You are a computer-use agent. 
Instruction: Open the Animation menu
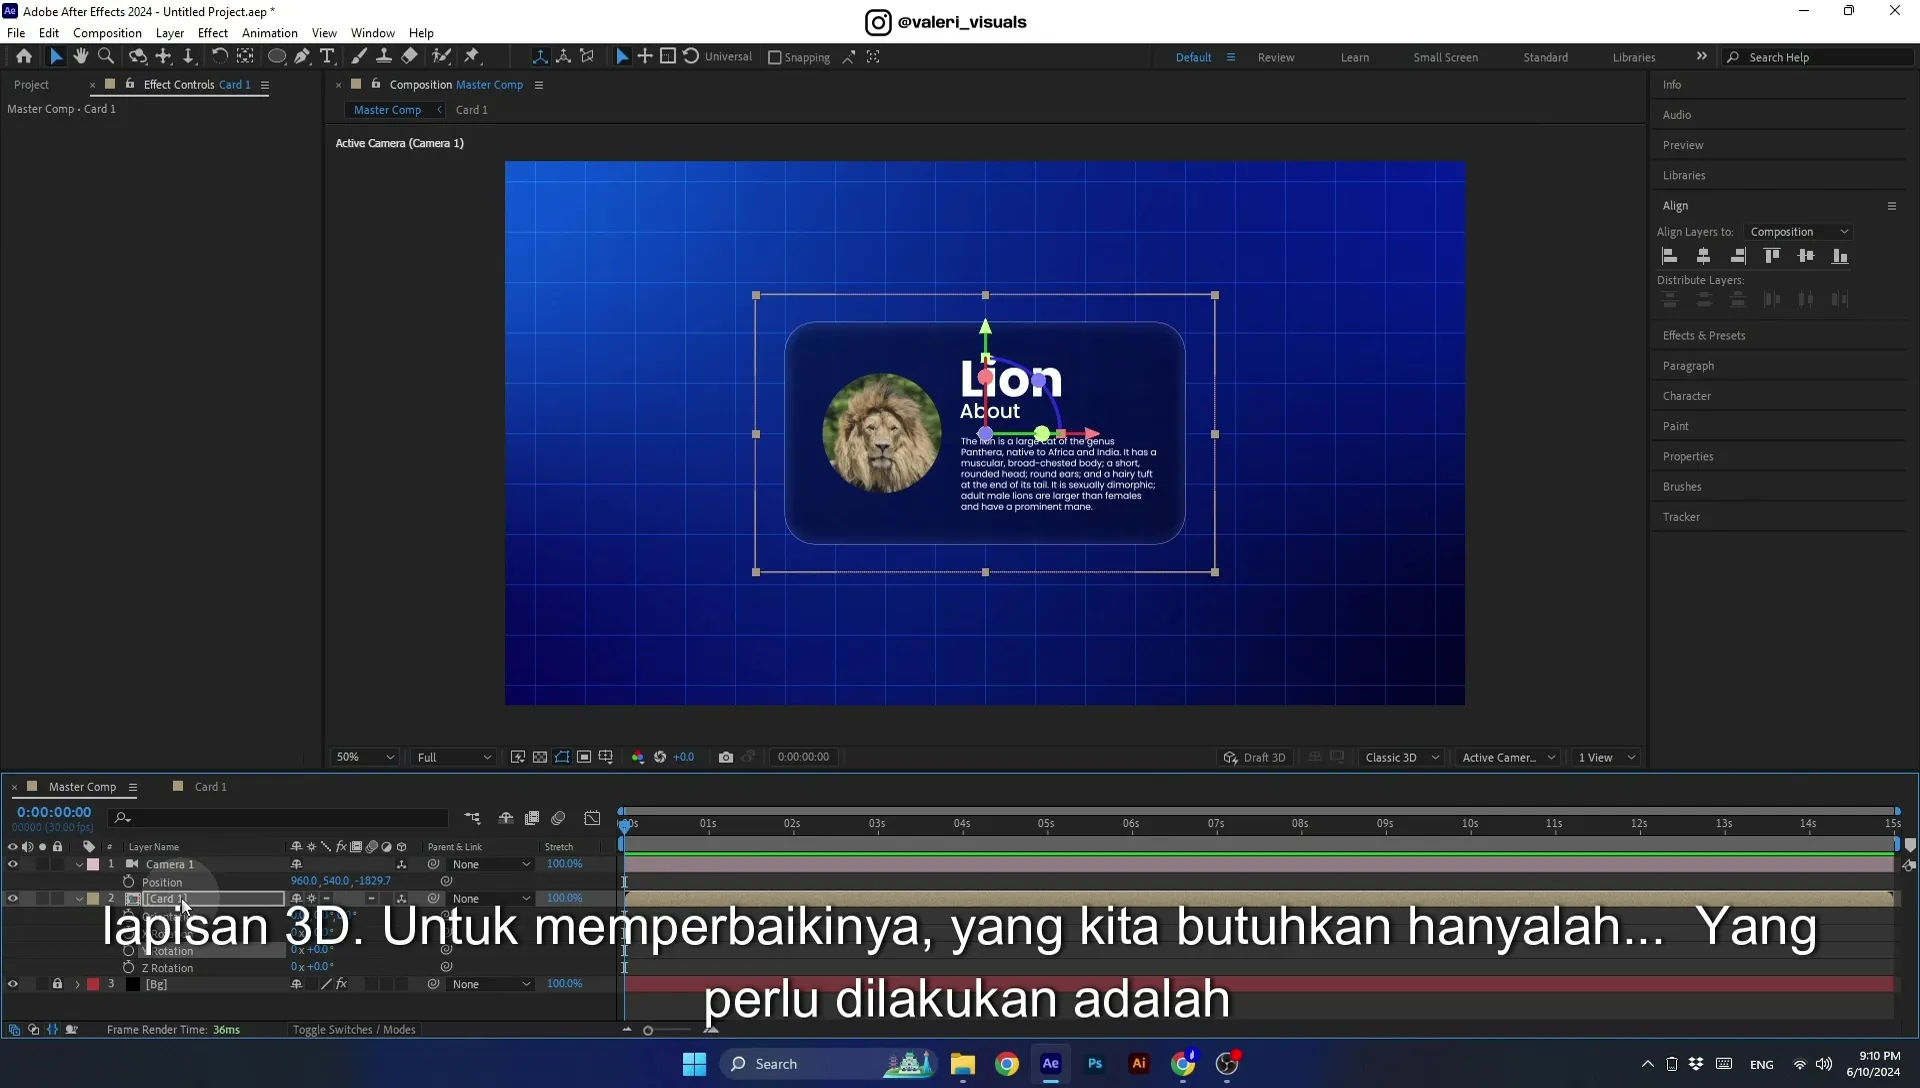pyautogui.click(x=270, y=33)
